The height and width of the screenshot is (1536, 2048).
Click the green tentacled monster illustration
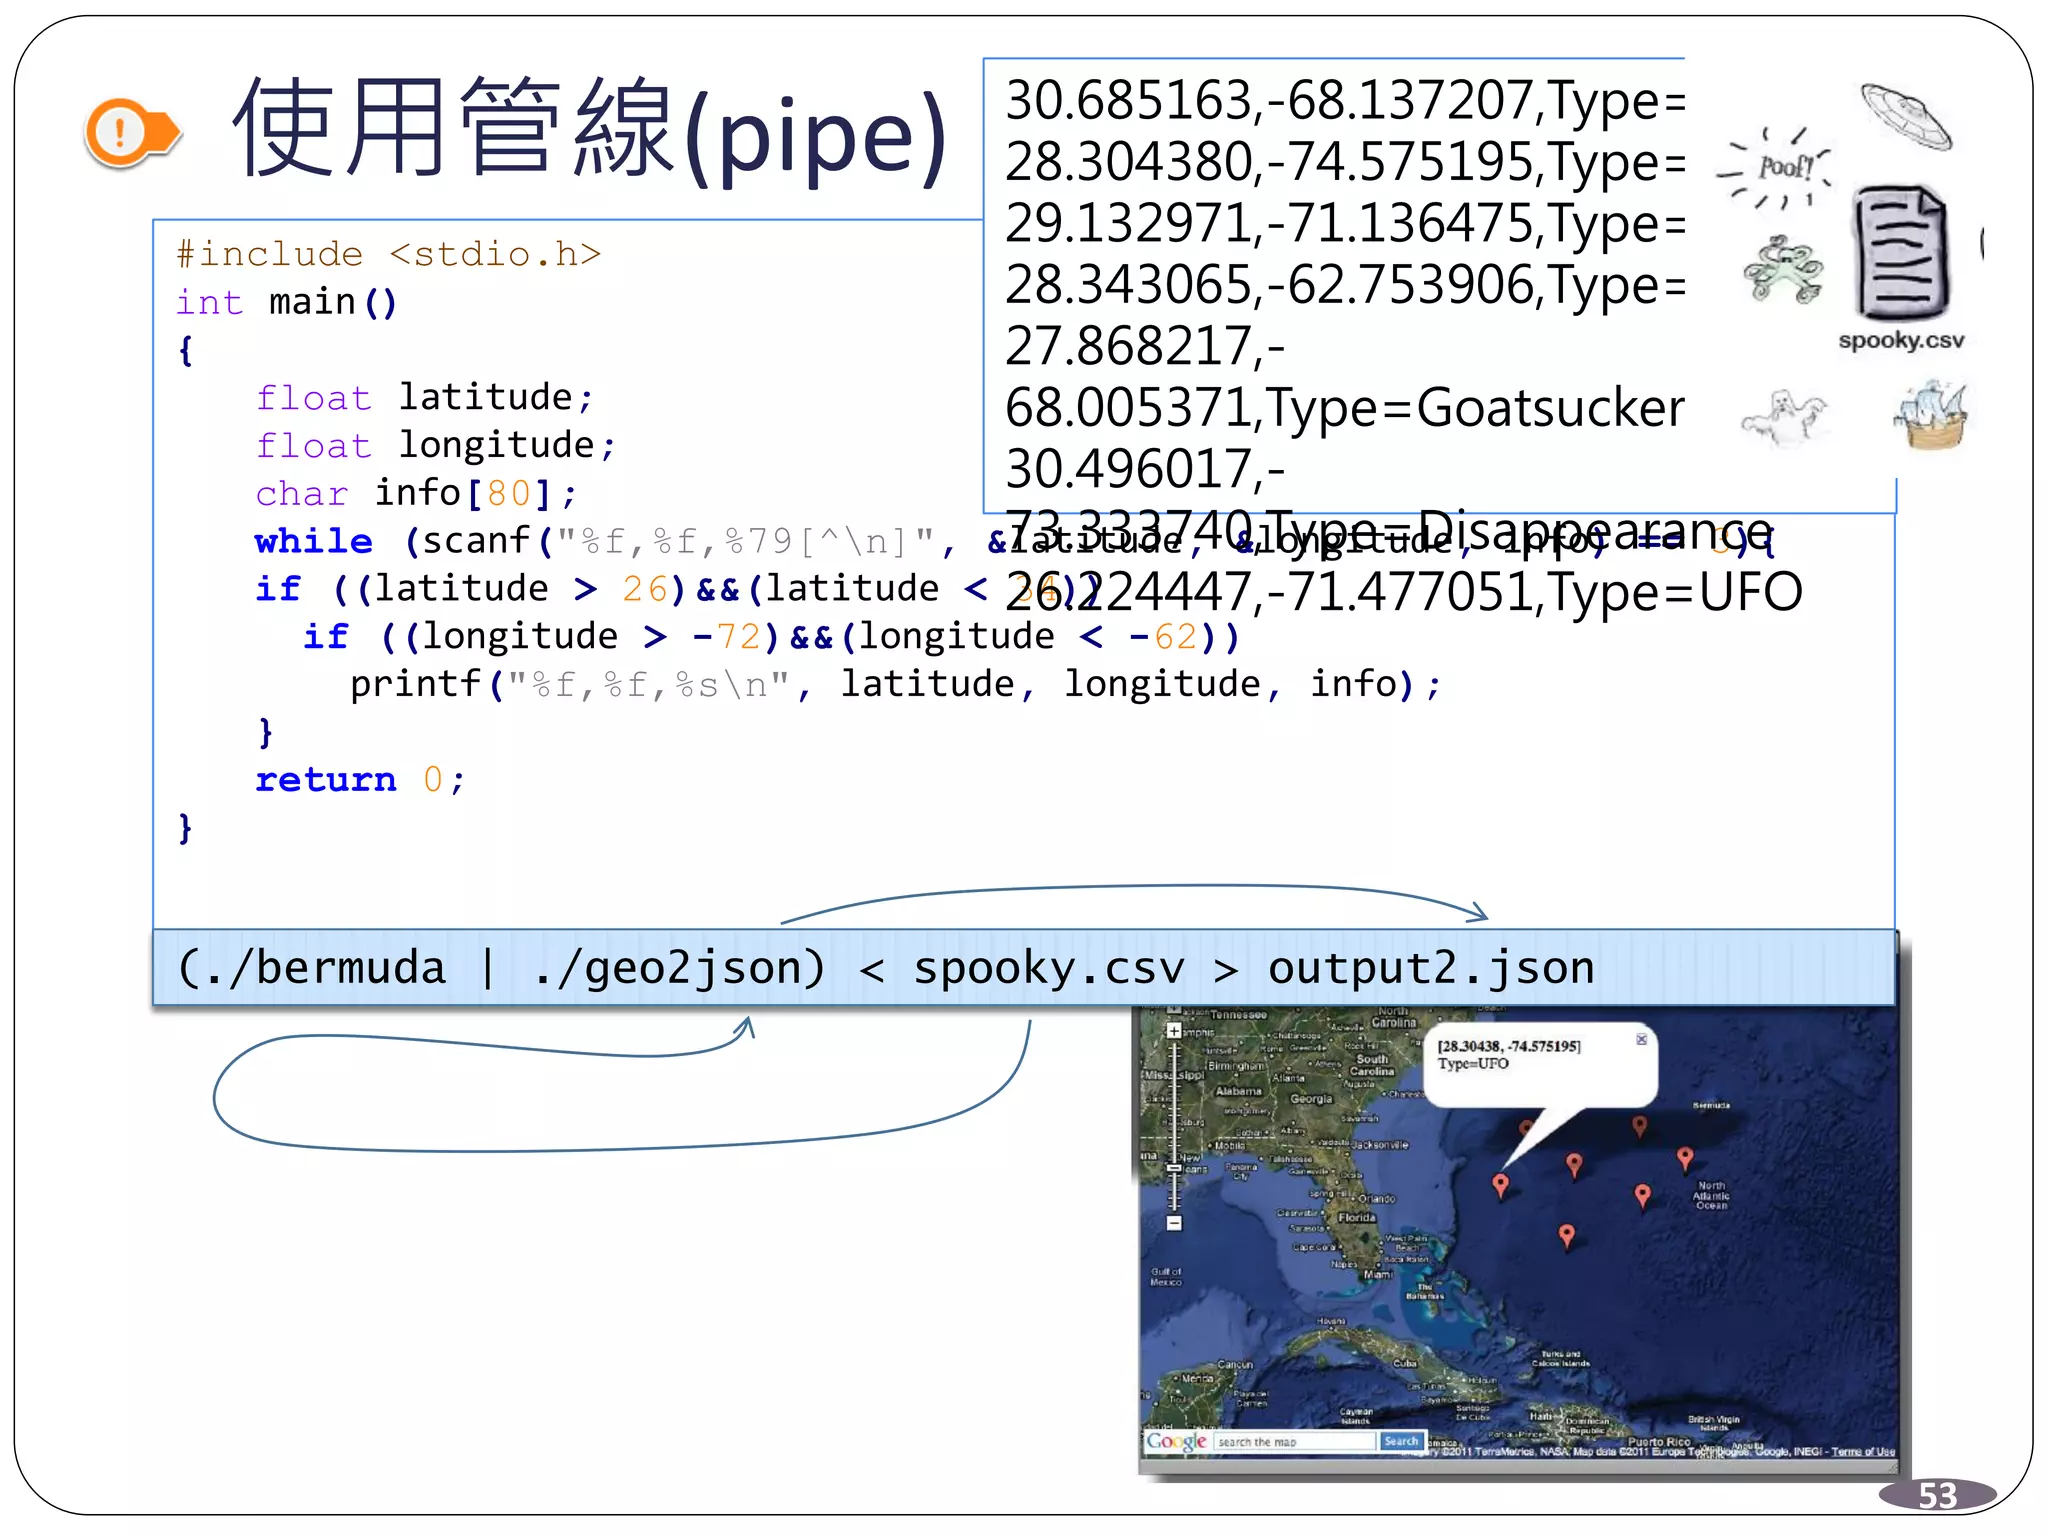tap(1782, 269)
